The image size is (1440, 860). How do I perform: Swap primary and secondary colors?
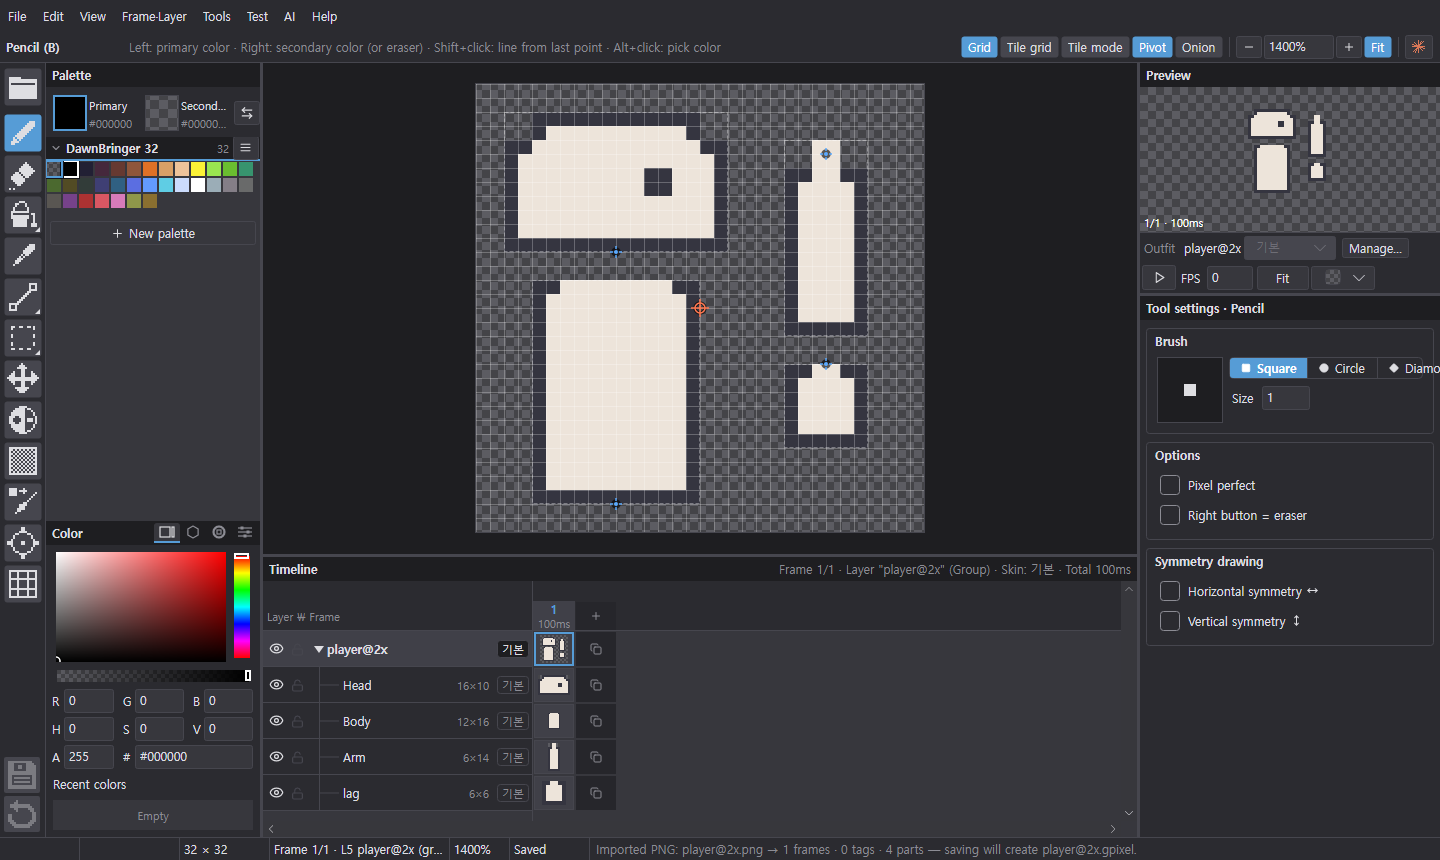coord(247,113)
